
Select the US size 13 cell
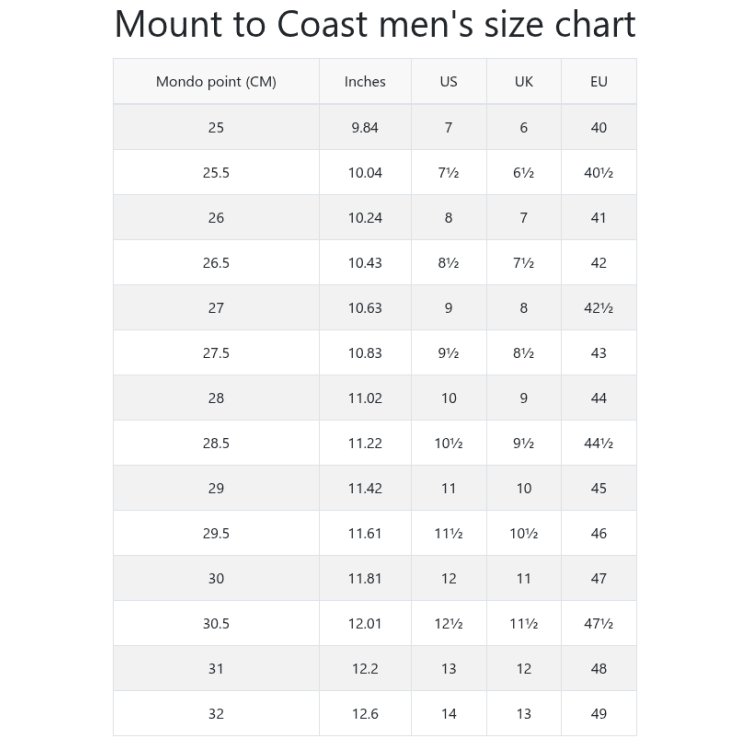448,669
